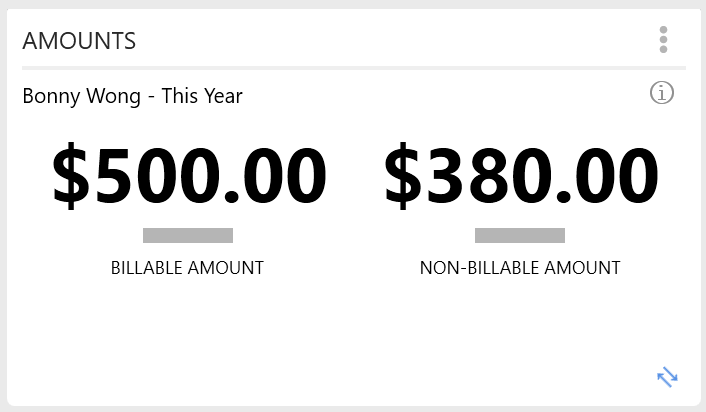706x412 pixels.
Task: Click the $380.00 non-billable value
Action: (521, 175)
